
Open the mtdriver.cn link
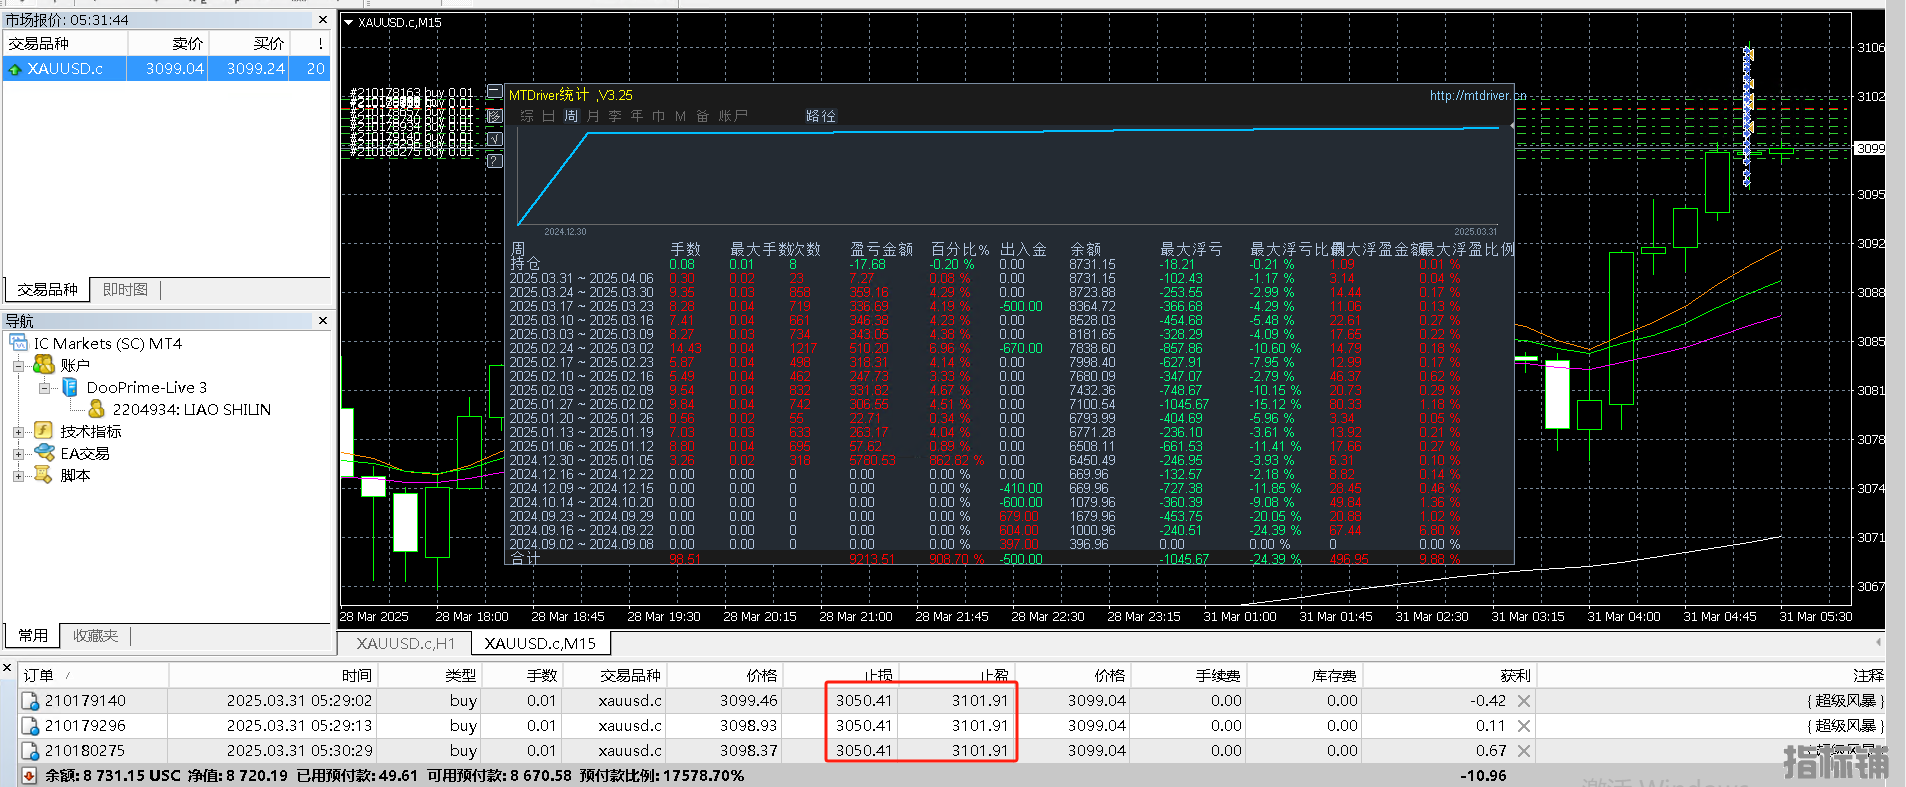1475,96
